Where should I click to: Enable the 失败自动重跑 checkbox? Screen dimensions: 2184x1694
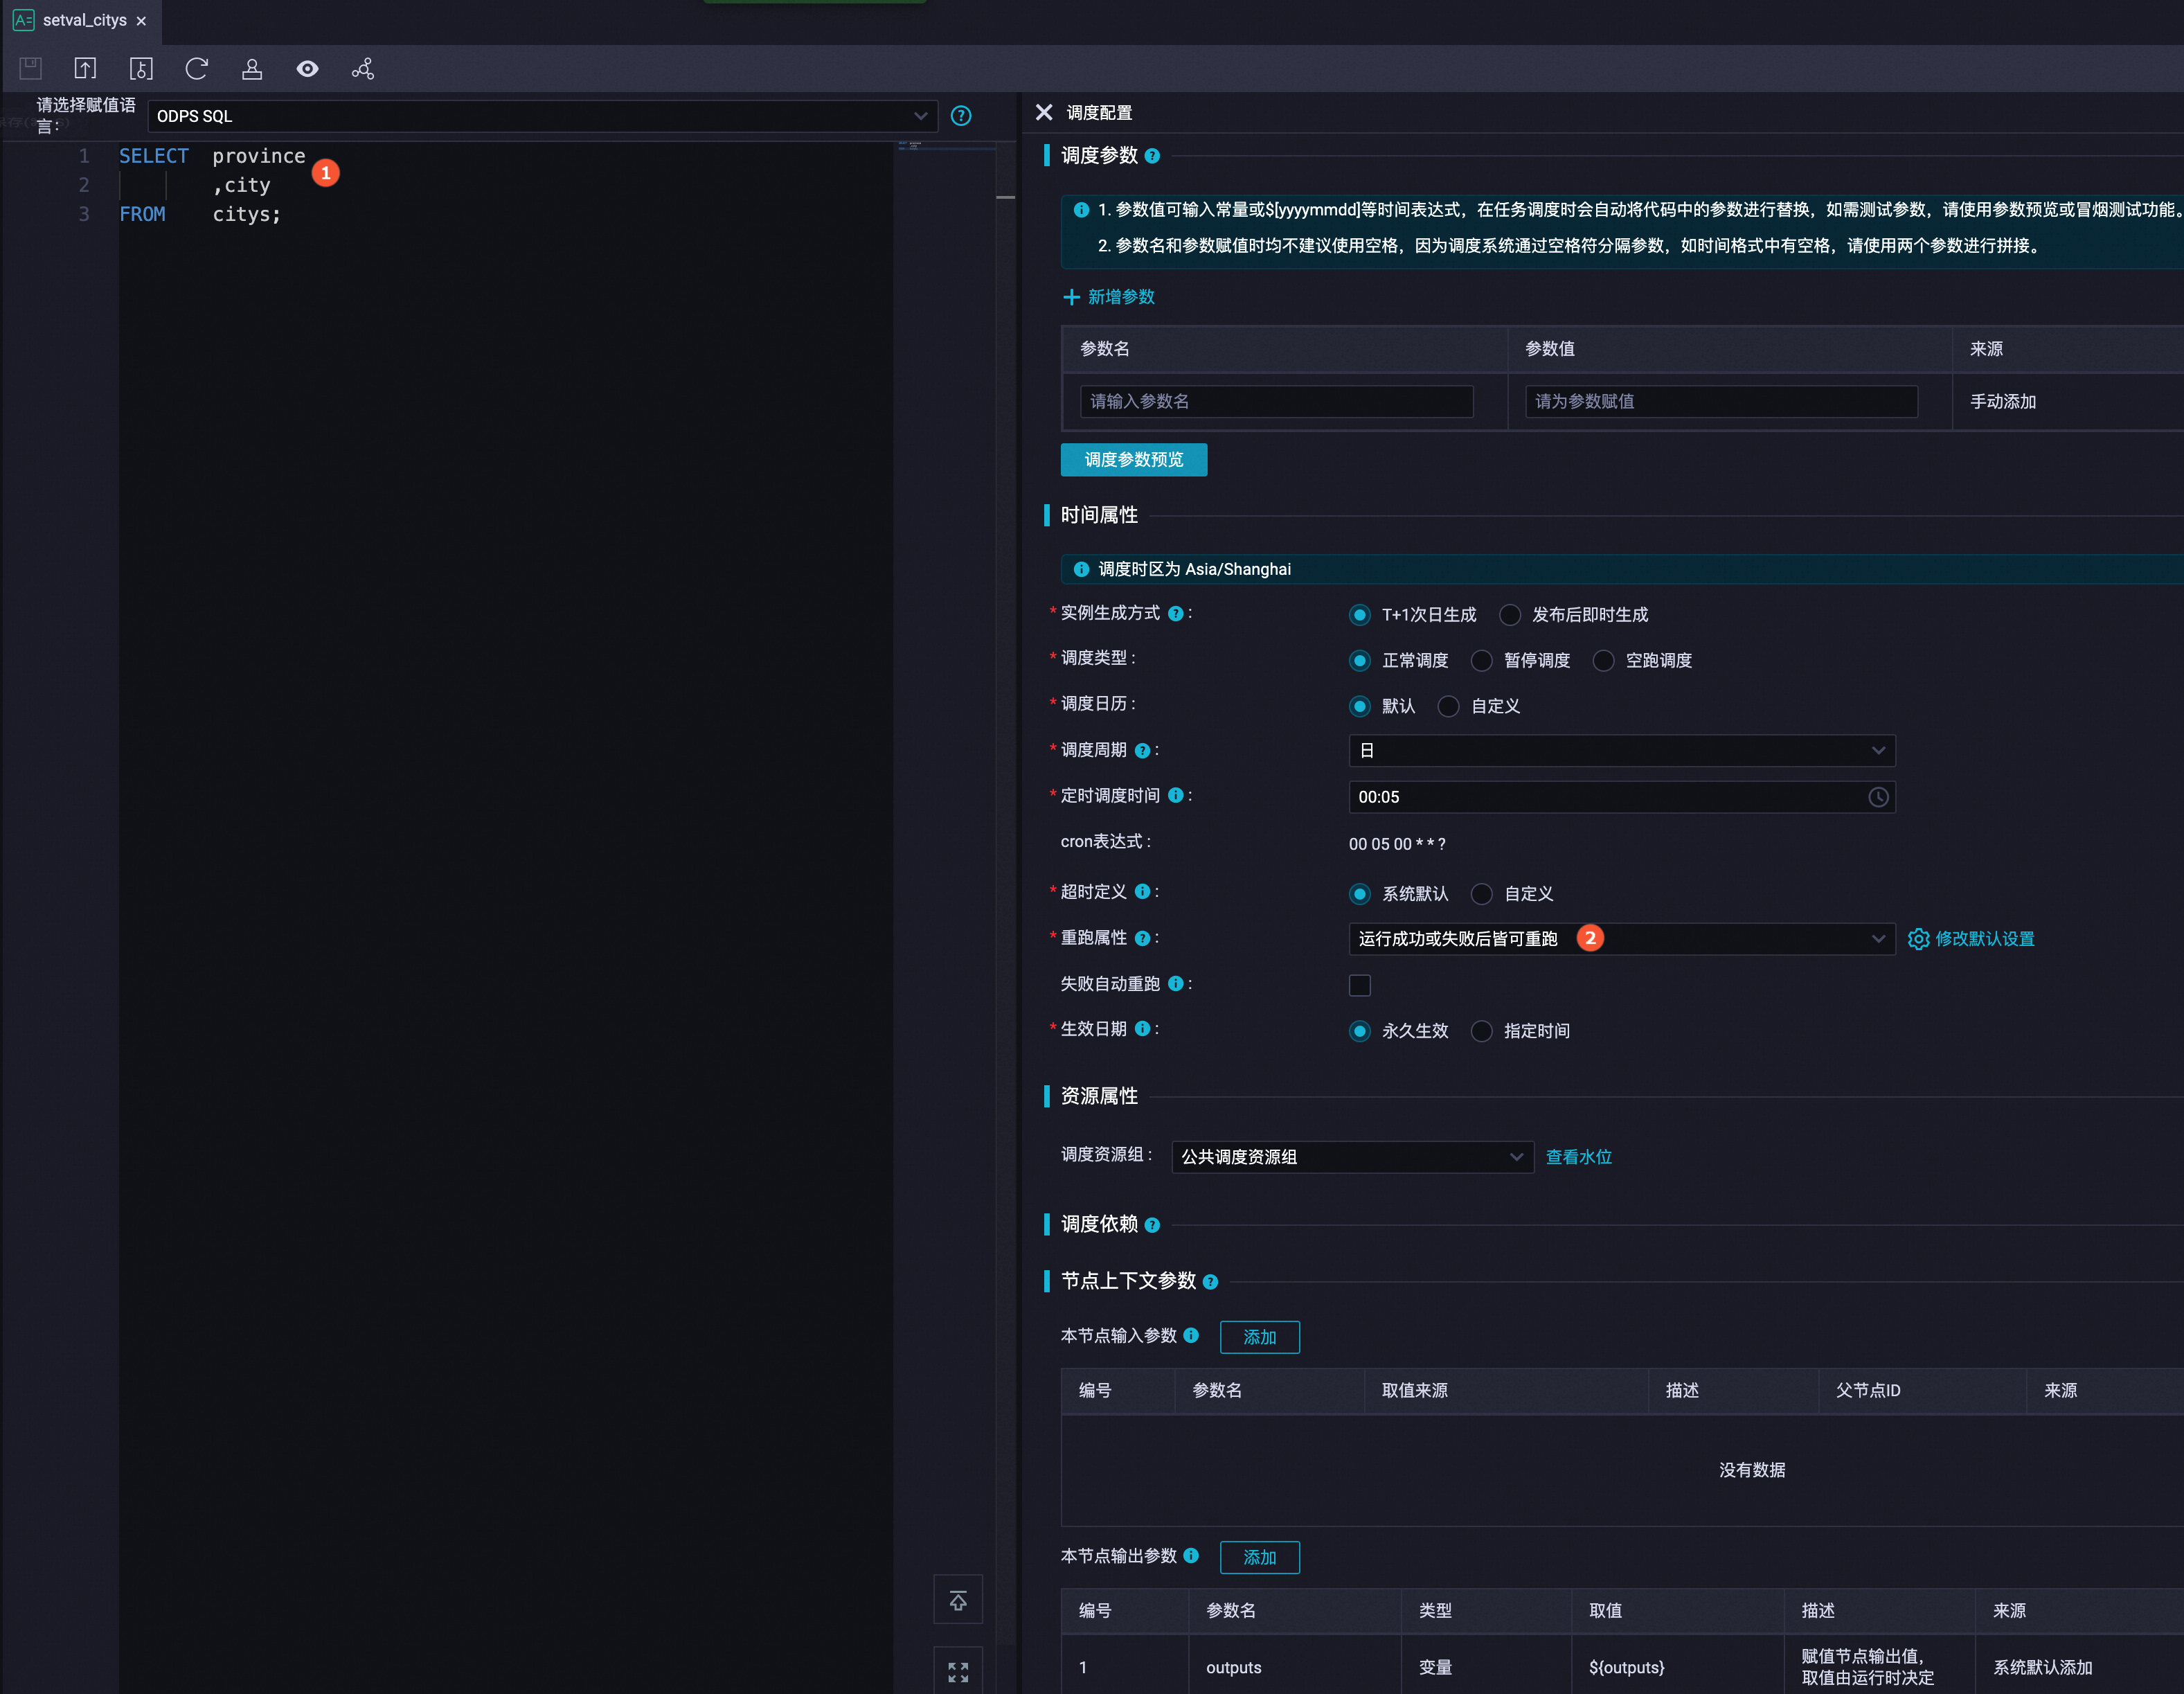pos(1359,985)
